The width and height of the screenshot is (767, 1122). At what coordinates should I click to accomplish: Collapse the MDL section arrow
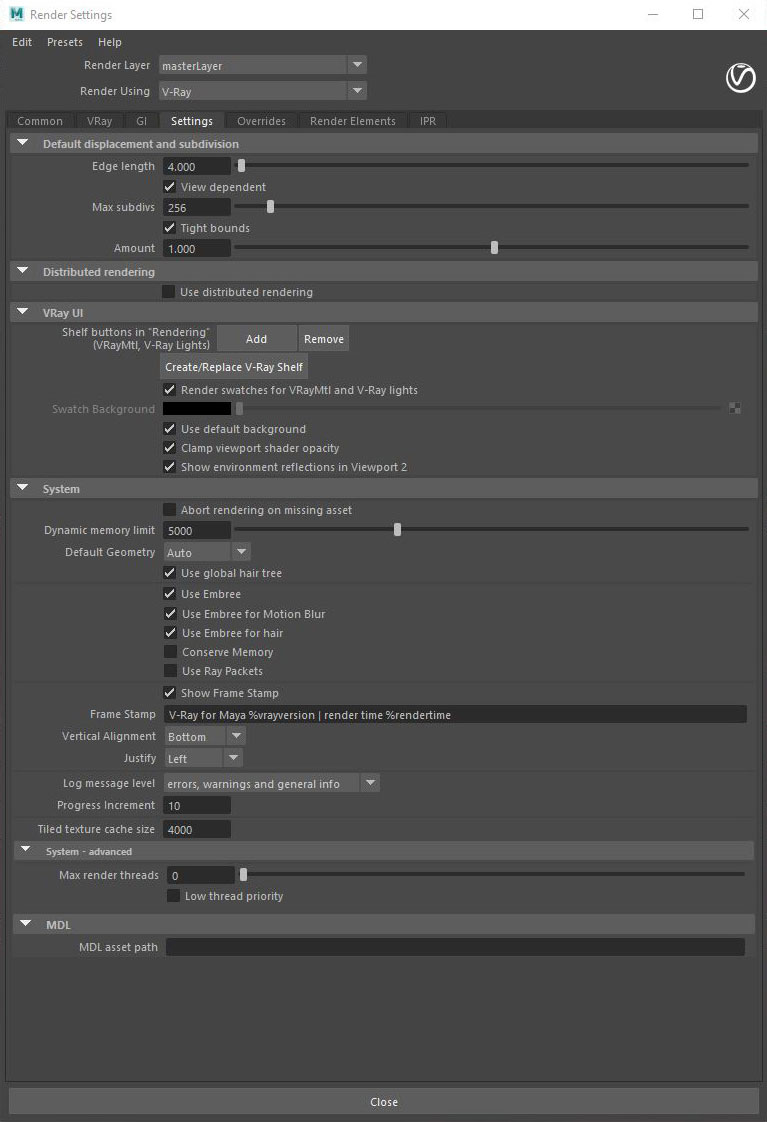pos(23,925)
